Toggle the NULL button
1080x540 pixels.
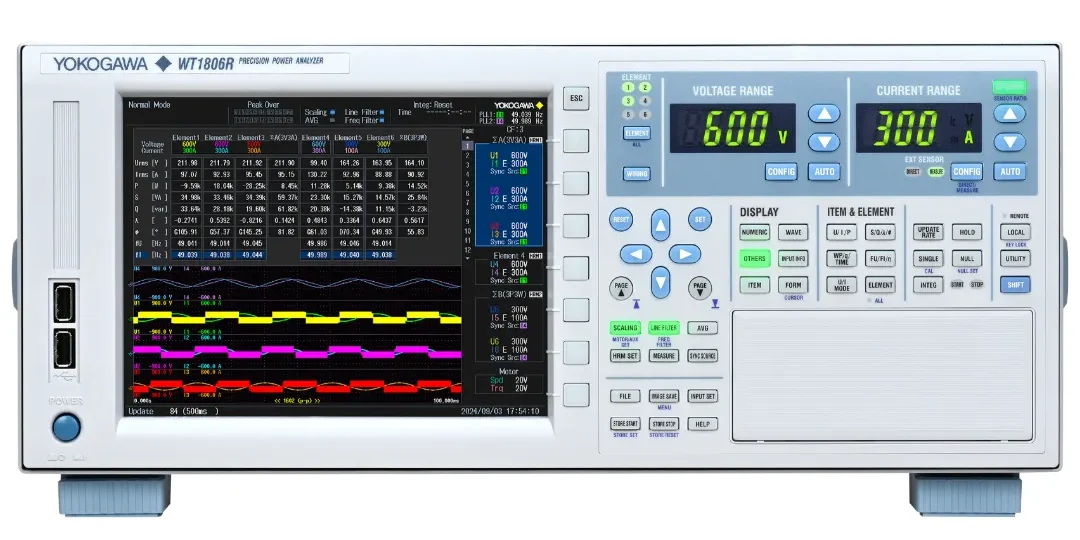point(966,259)
